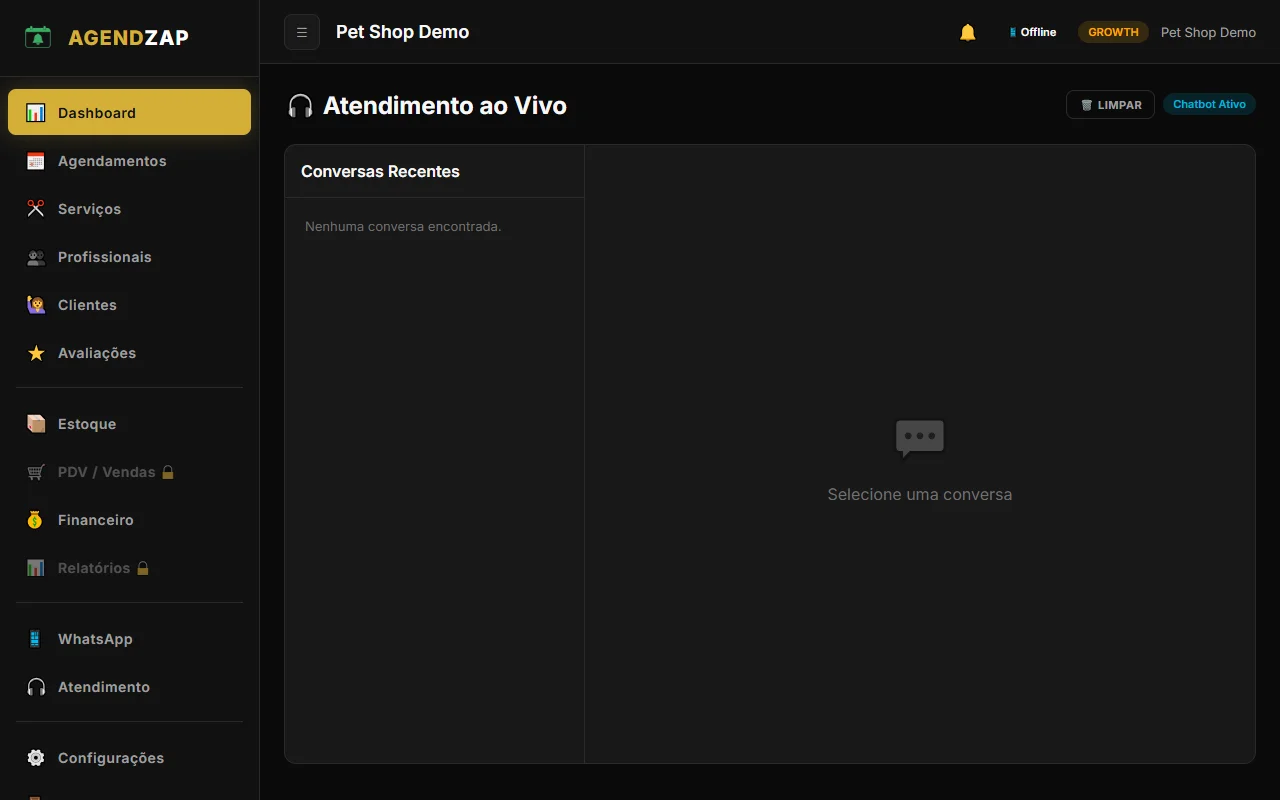Open Agendamentos from the sidebar
The height and width of the screenshot is (800, 1280).
point(112,161)
